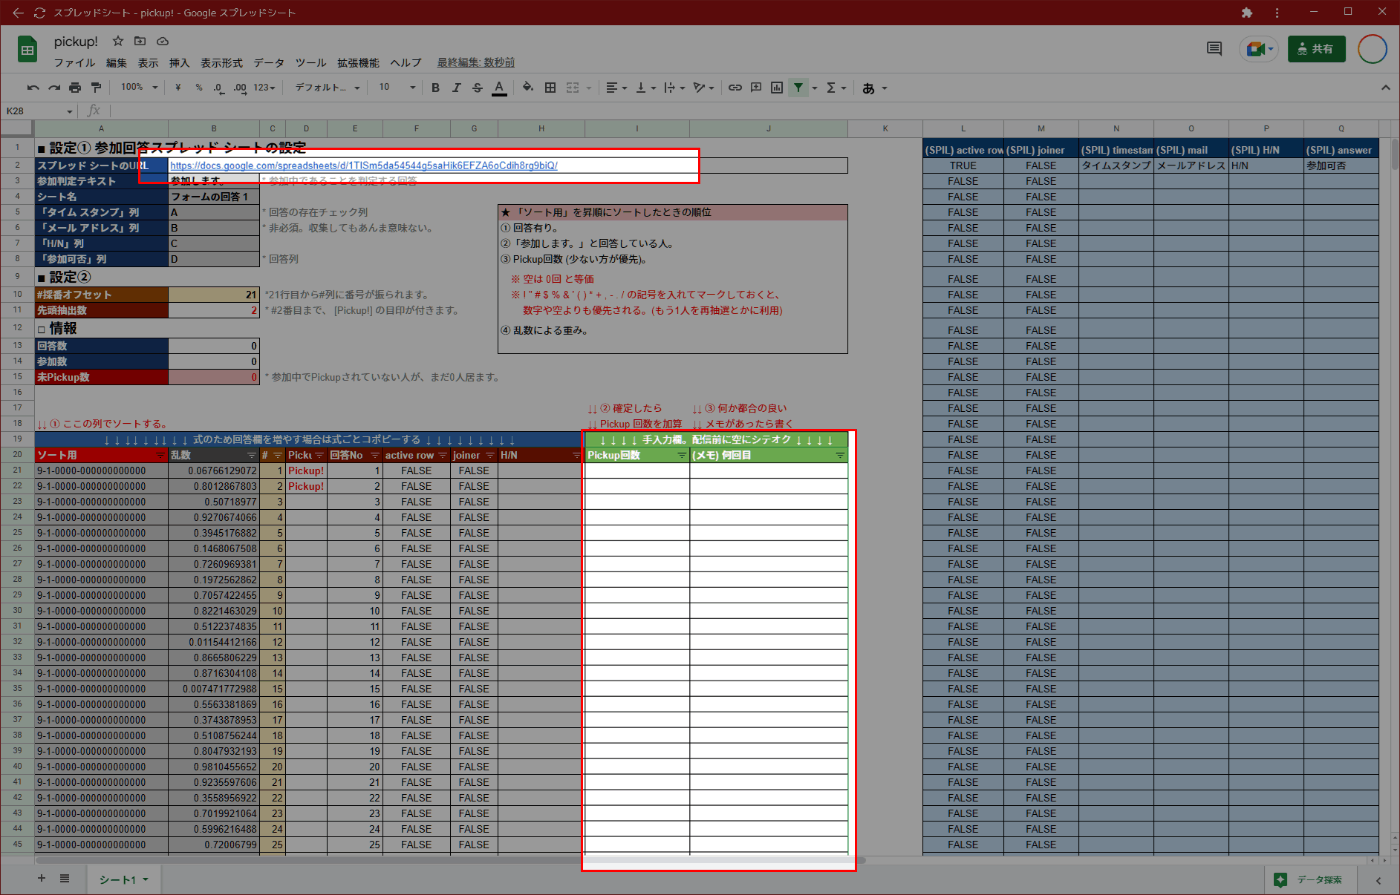
Task: Click the データ探索 explore button
Action: pyautogui.click(x=1309, y=880)
